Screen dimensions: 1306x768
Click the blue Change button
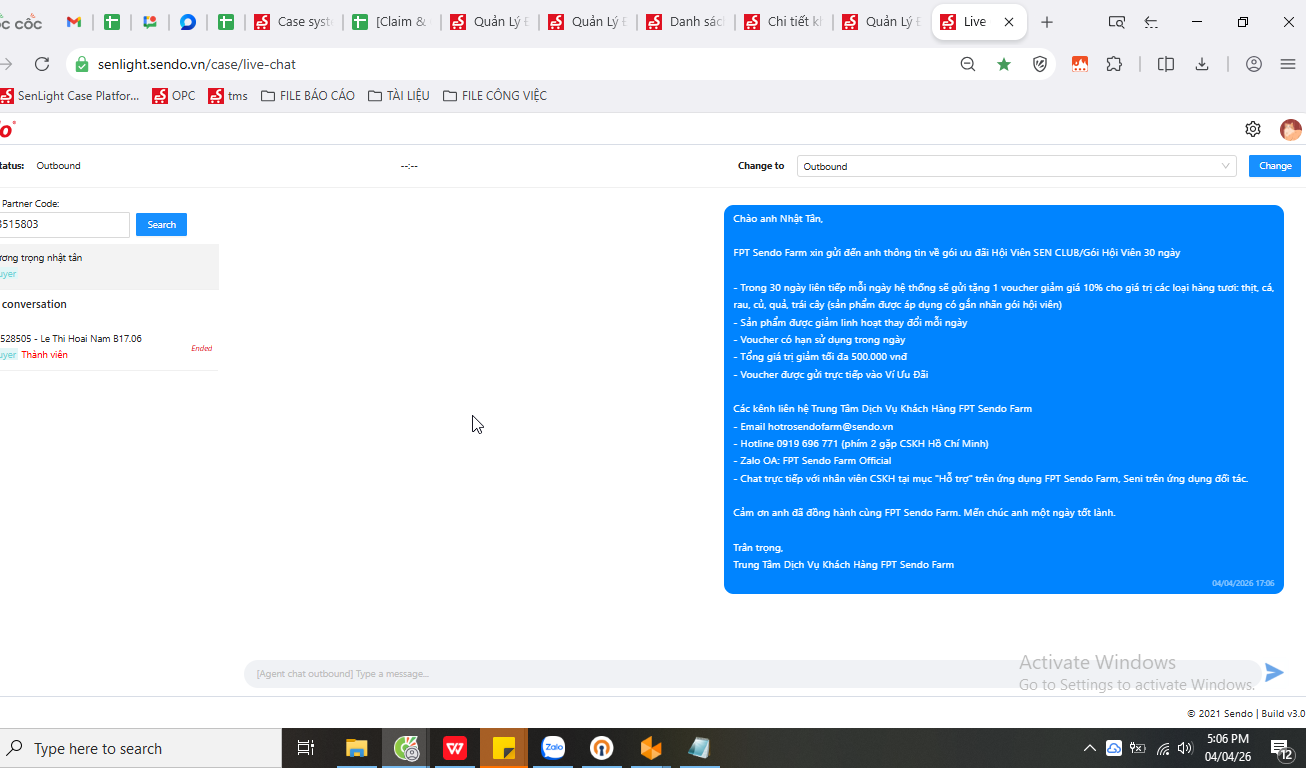pos(1275,166)
